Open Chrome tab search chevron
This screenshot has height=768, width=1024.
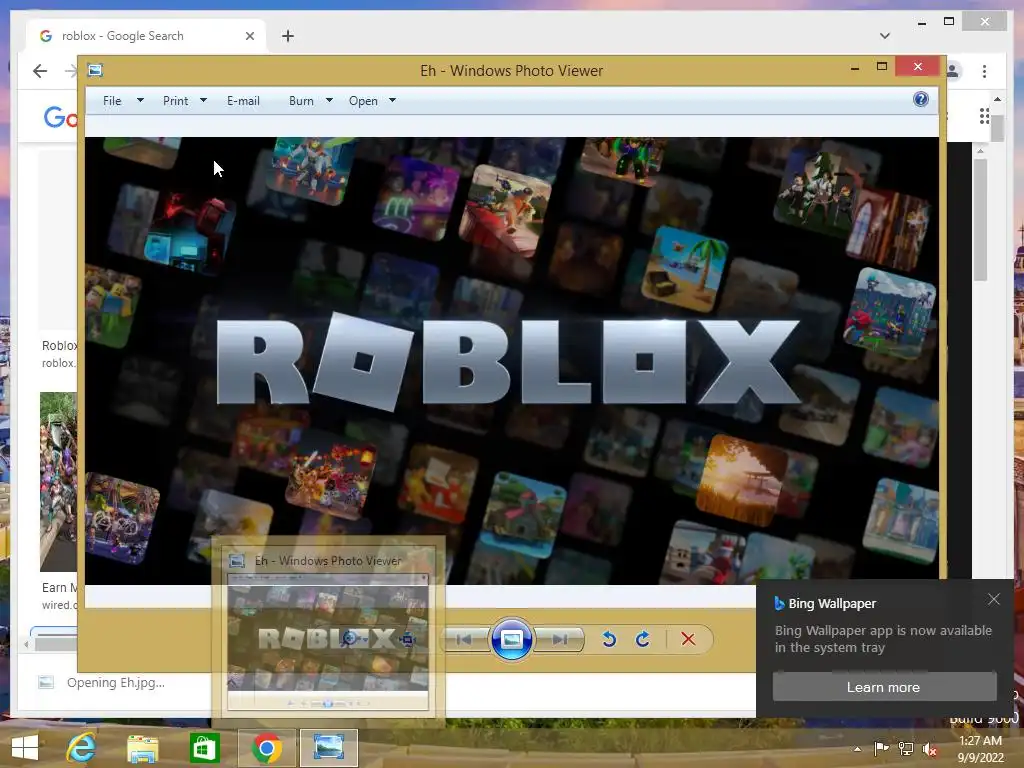(885, 36)
